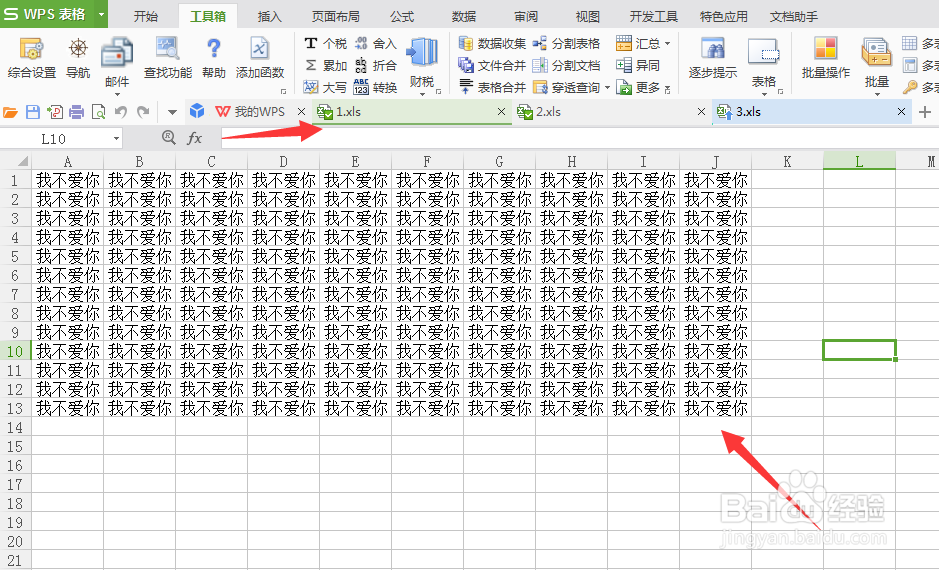Select column K header
This screenshot has height=570, width=939.
[x=787, y=160]
